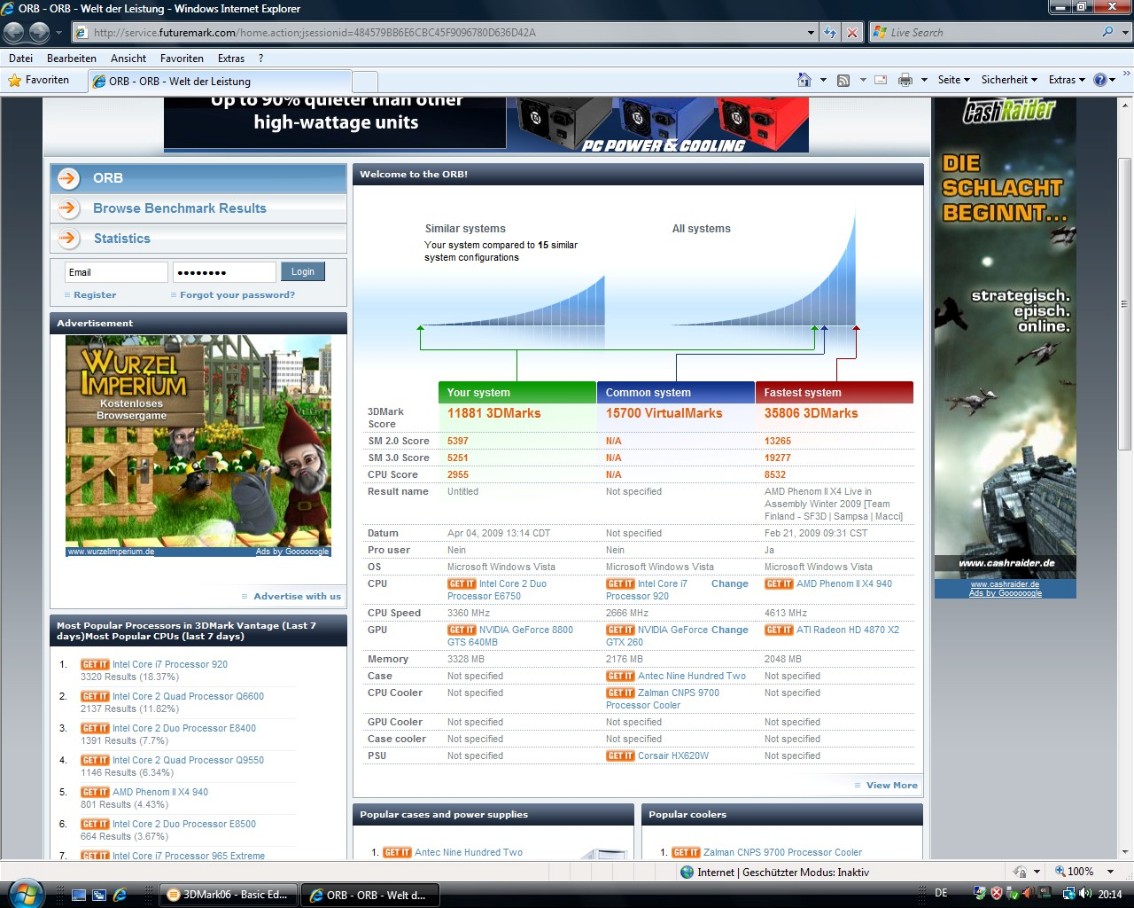Click the Live Search magnifier icon
Screen dimensions: 1134x908
coord(1107,33)
